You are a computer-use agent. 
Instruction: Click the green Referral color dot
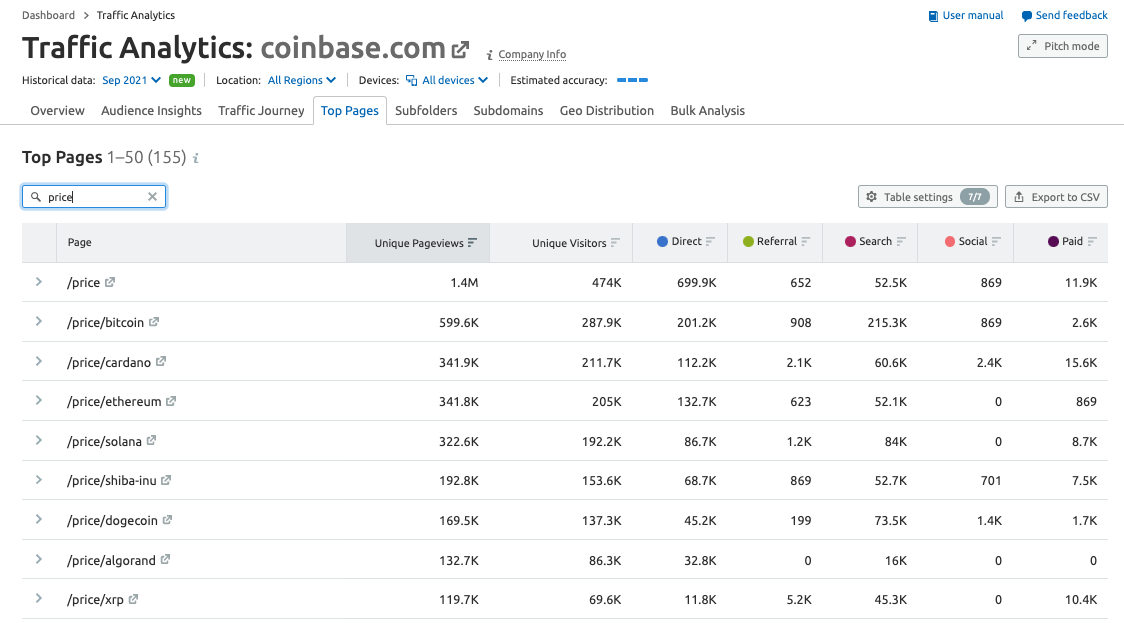click(x=748, y=242)
